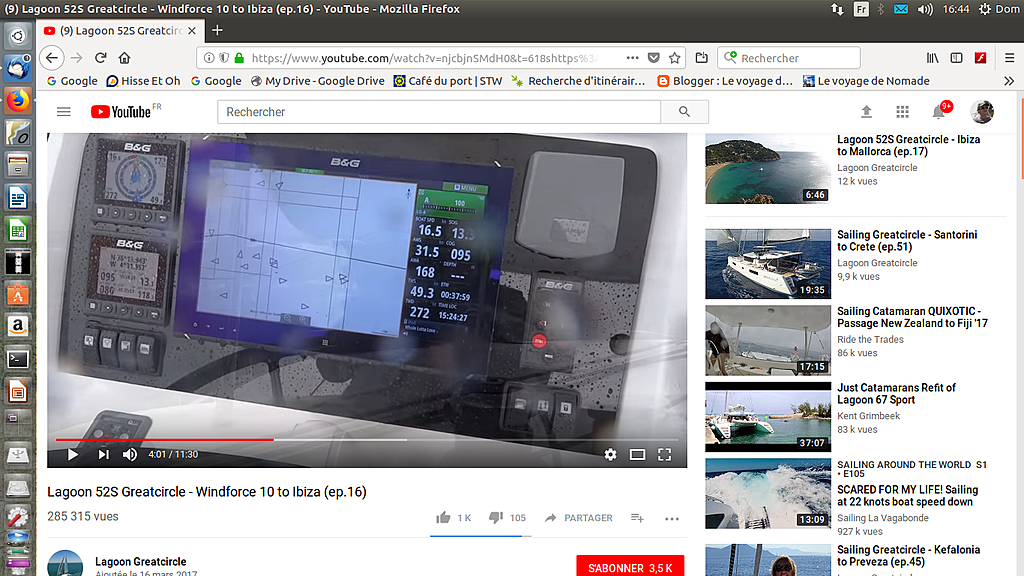This screenshot has height=576, width=1024.
Task: Open SCARED FOR MY LIFE video title
Action: coord(908,496)
